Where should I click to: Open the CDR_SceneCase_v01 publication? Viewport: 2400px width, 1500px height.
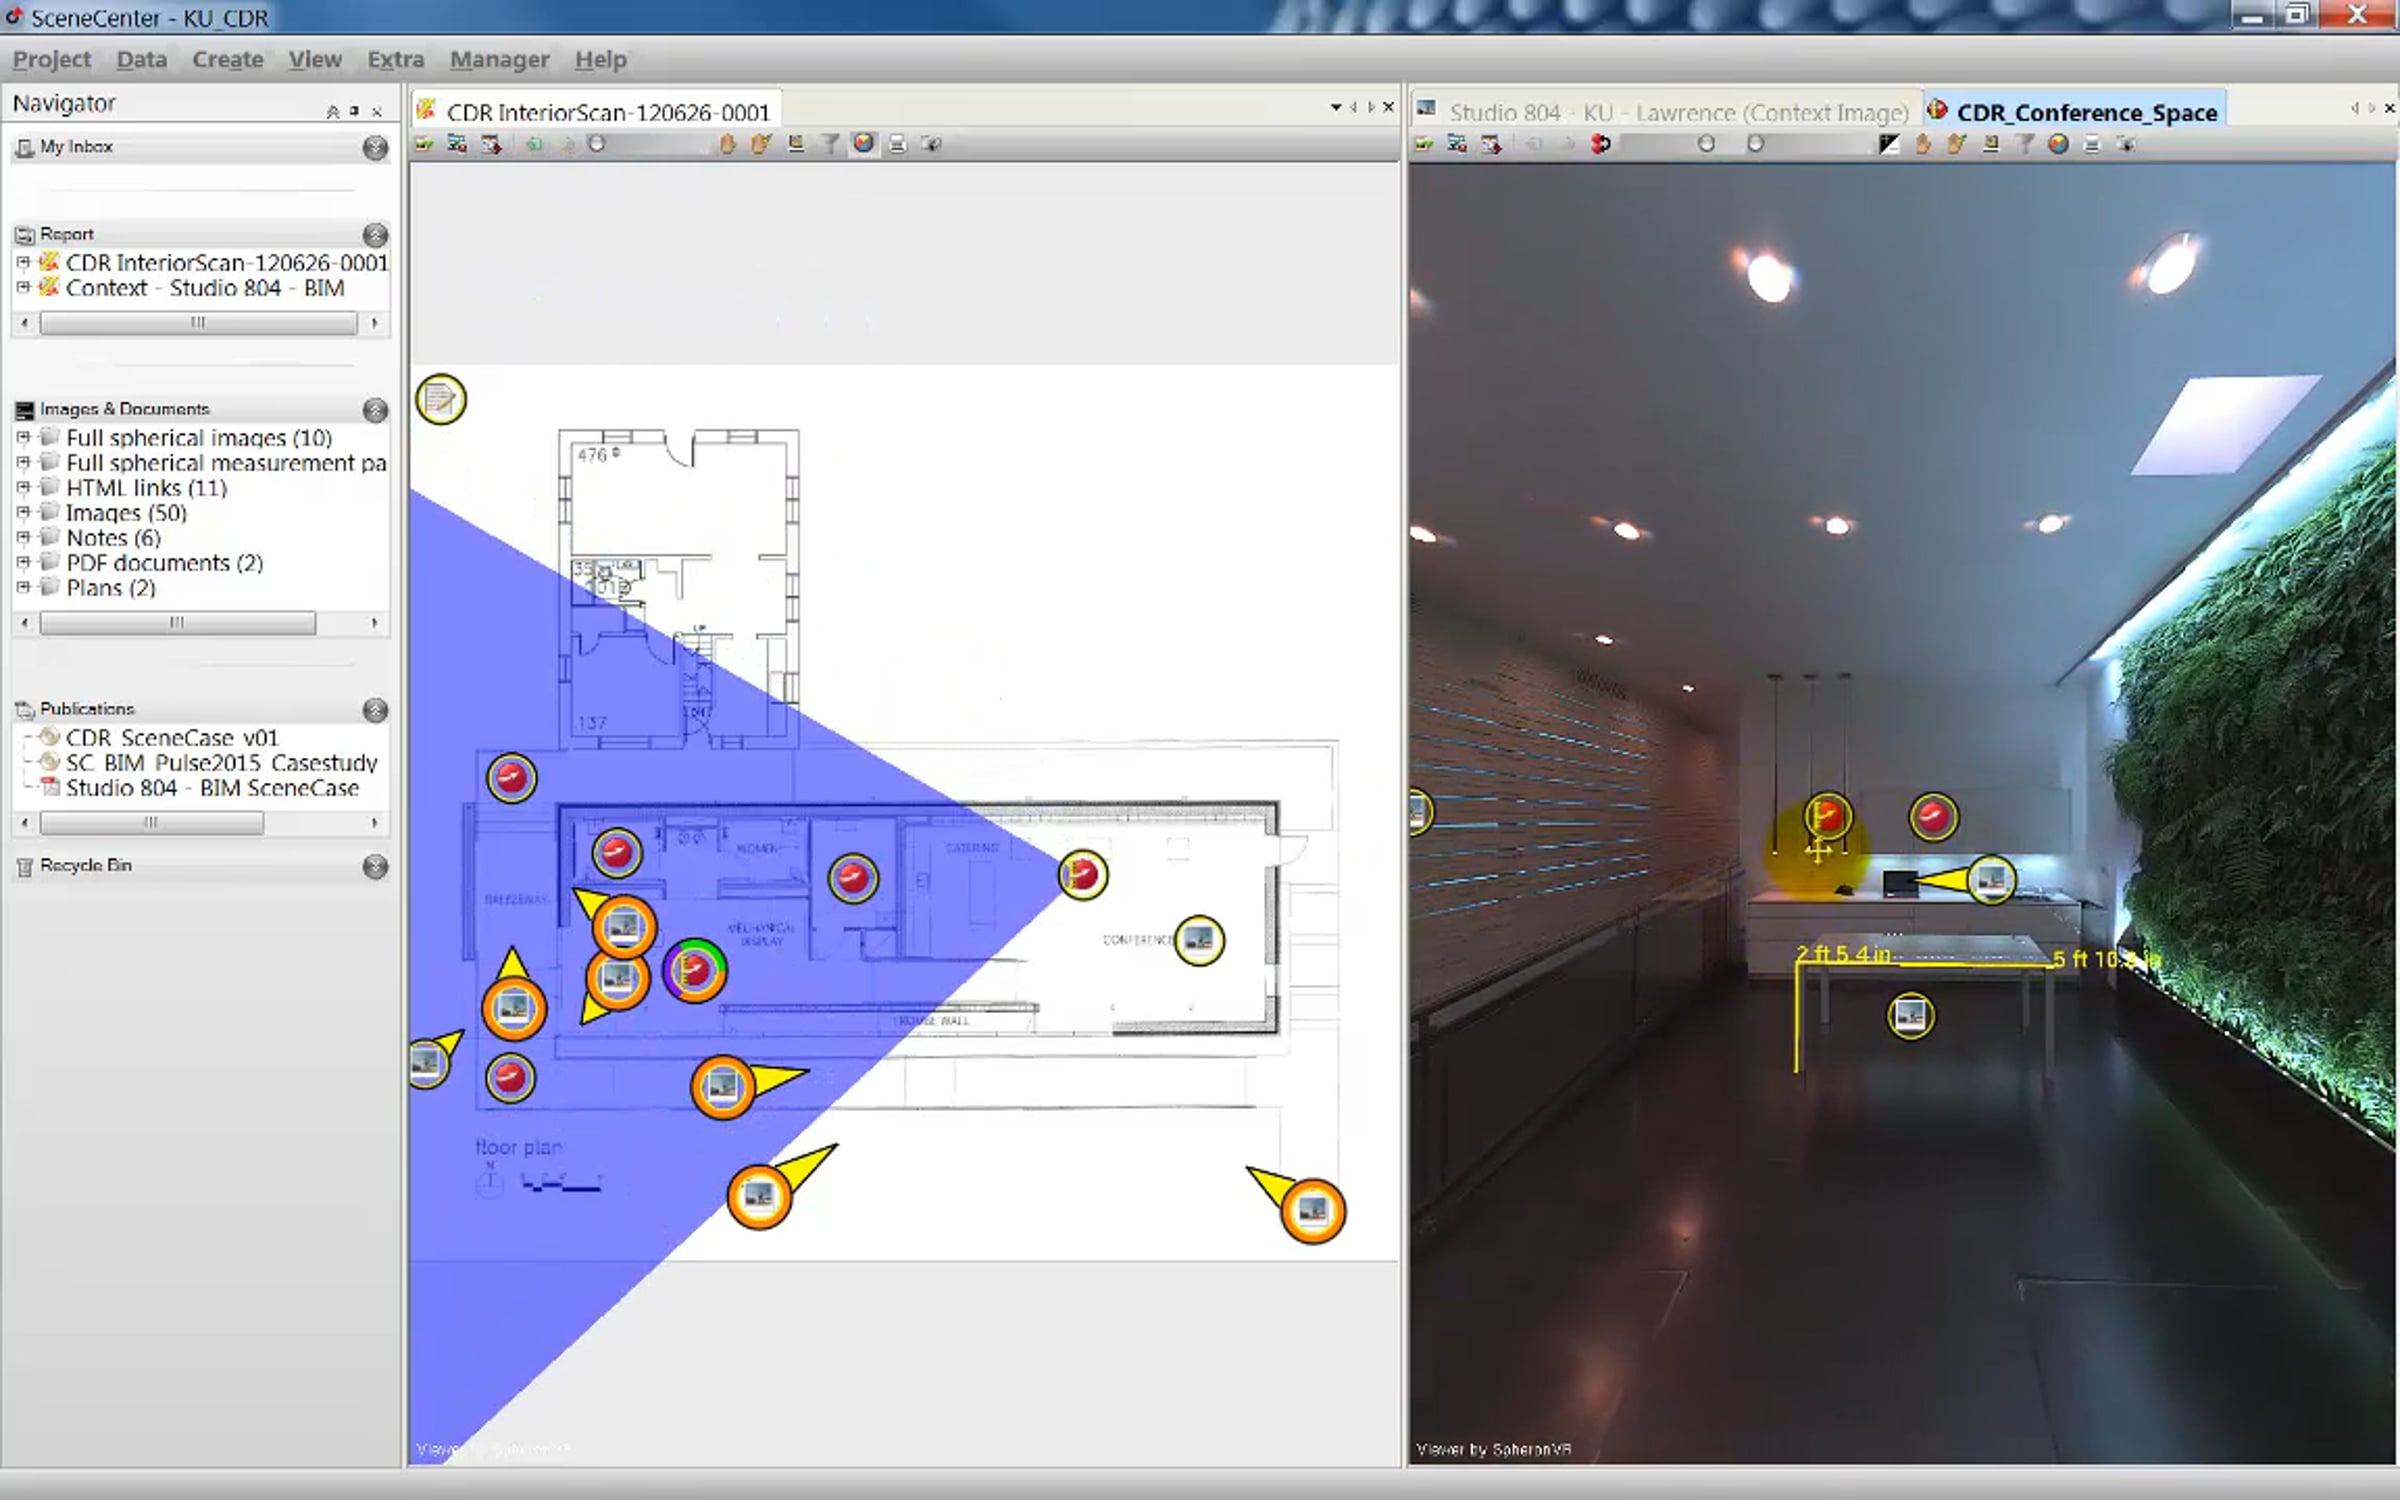[172, 738]
